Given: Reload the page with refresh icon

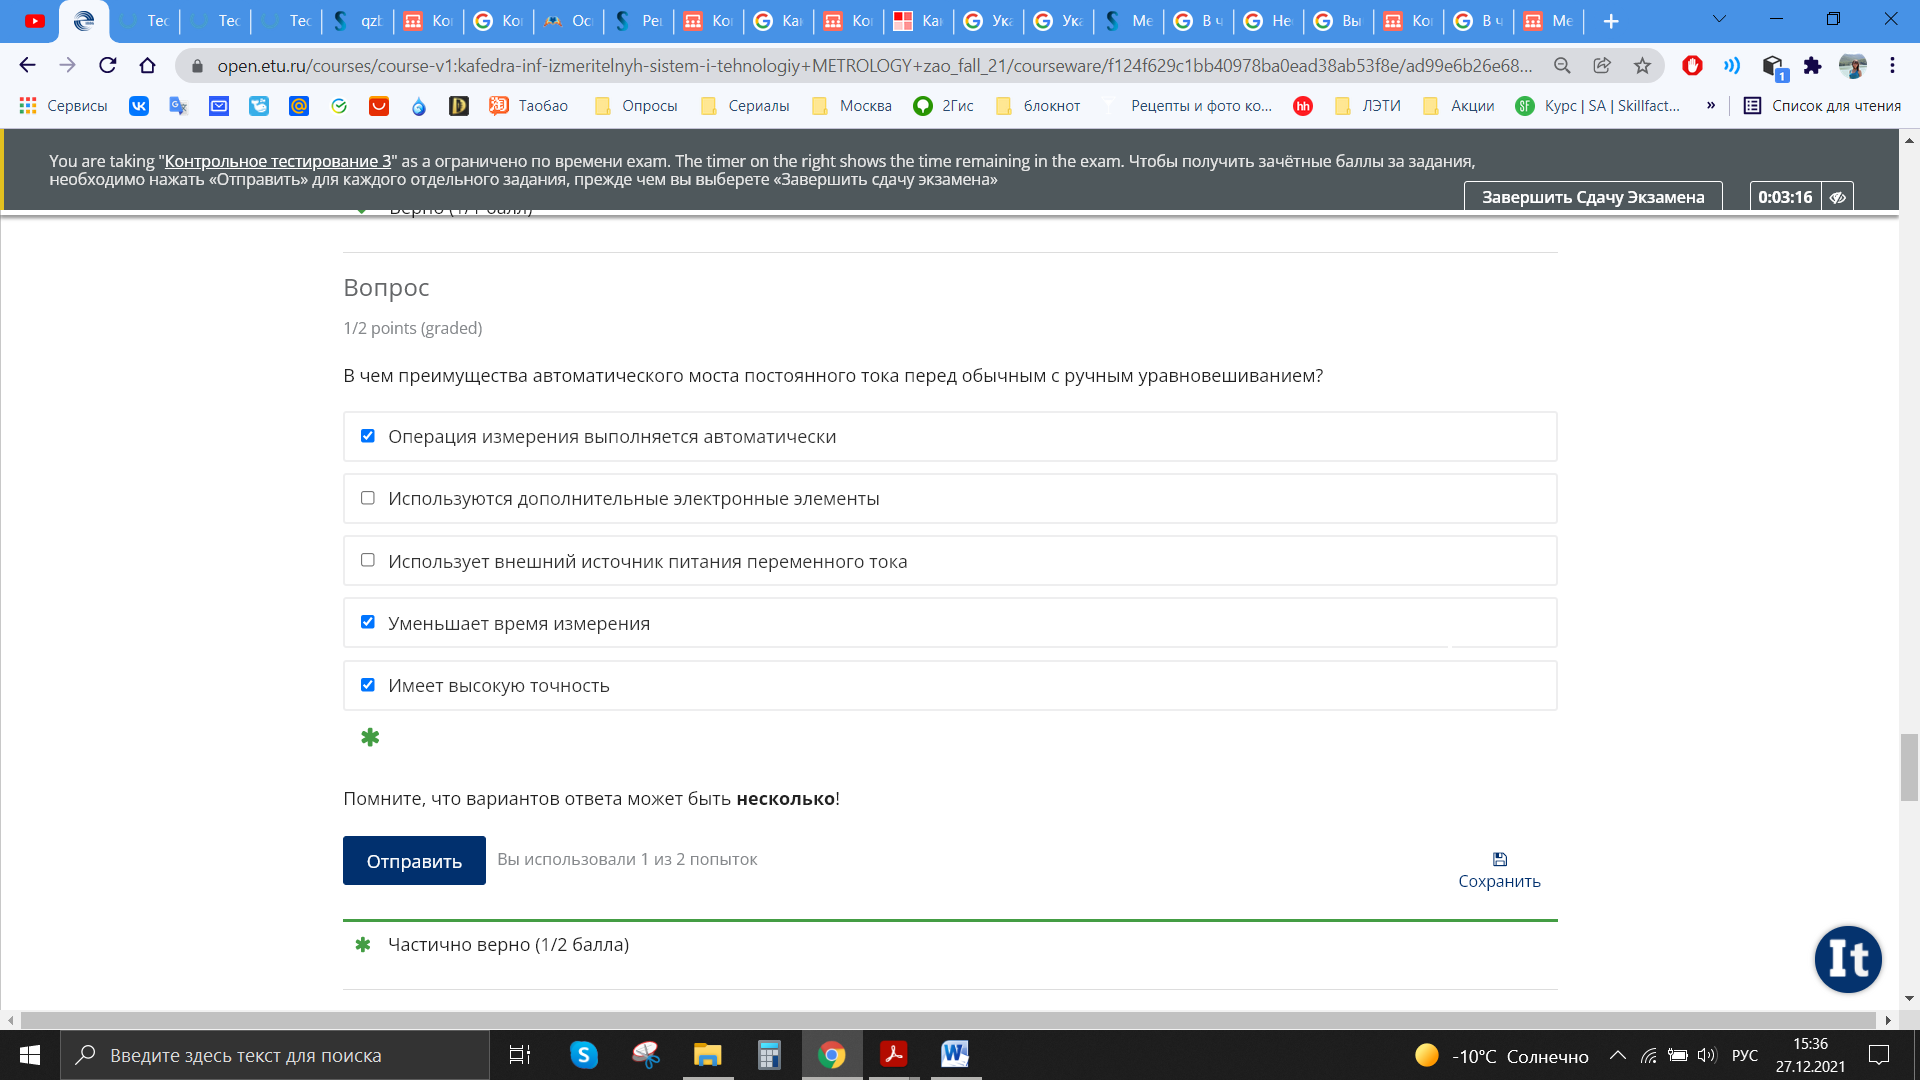Looking at the screenshot, I should (x=107, y=66).
